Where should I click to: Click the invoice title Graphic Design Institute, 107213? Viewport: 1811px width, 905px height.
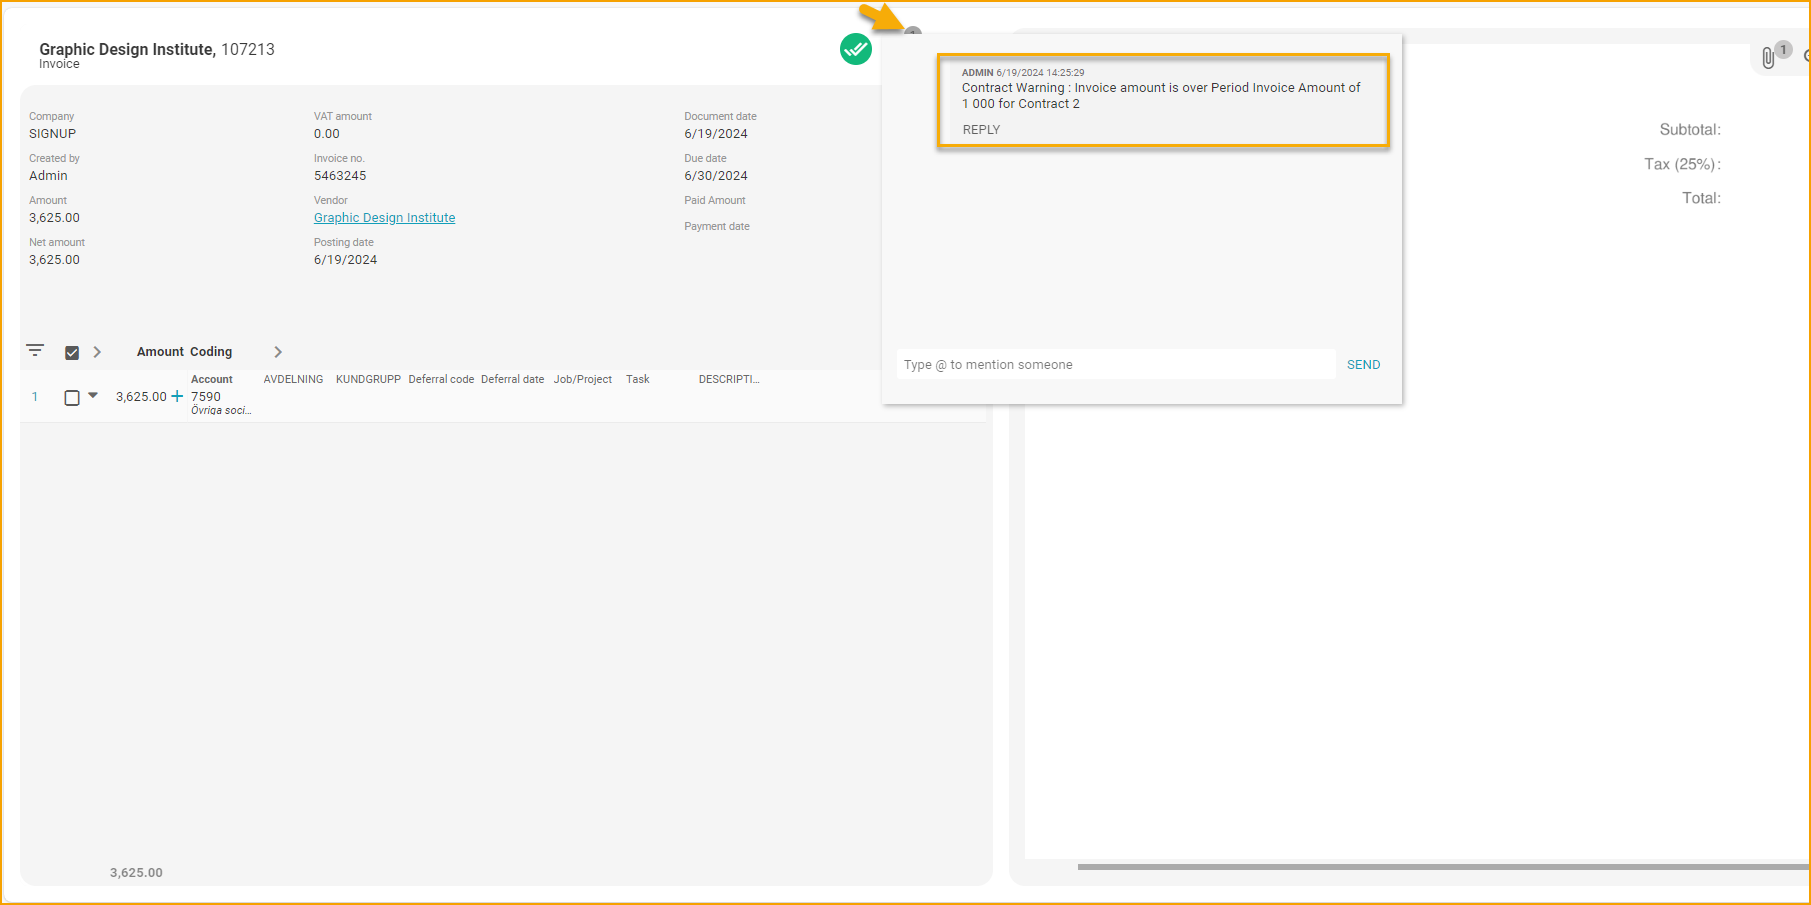pyautogui.click(x=157, y=49)
